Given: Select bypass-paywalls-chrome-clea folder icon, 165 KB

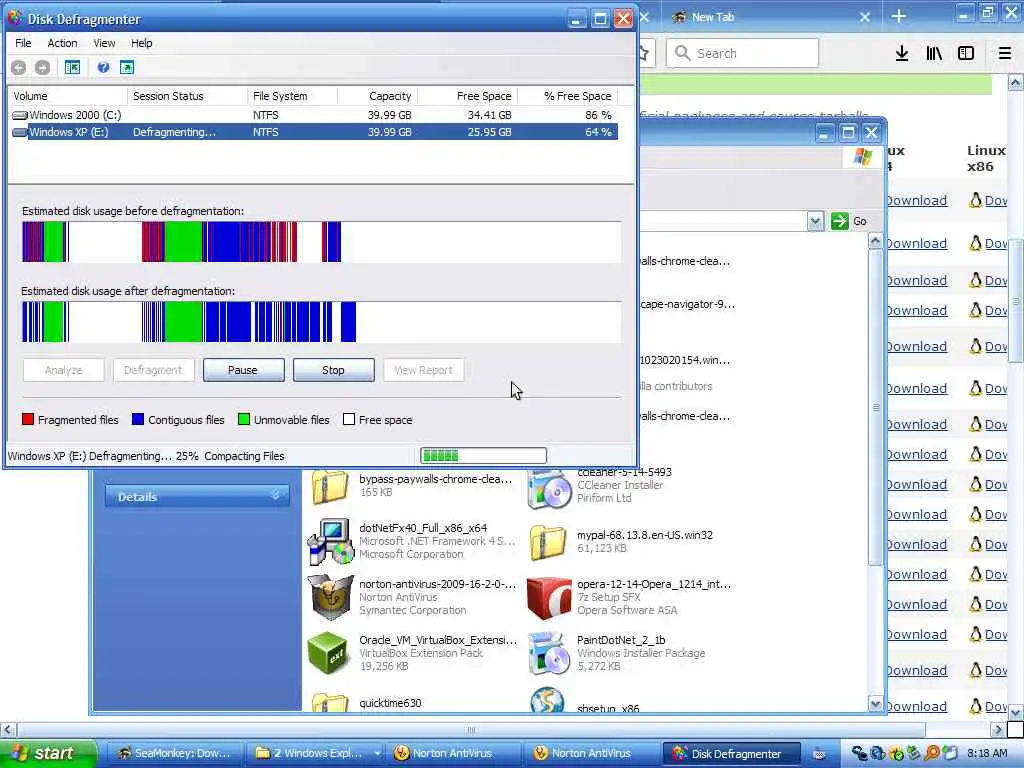Looking at the screenshot, I should [x=330, y=487].
